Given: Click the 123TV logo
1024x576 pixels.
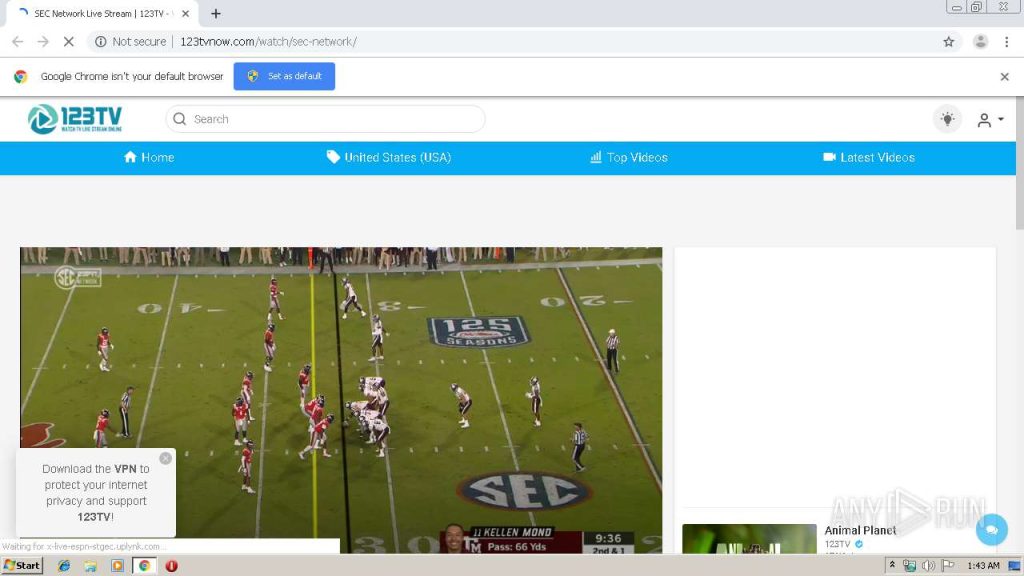Looking at the screenshot, I should click(75, 119).
